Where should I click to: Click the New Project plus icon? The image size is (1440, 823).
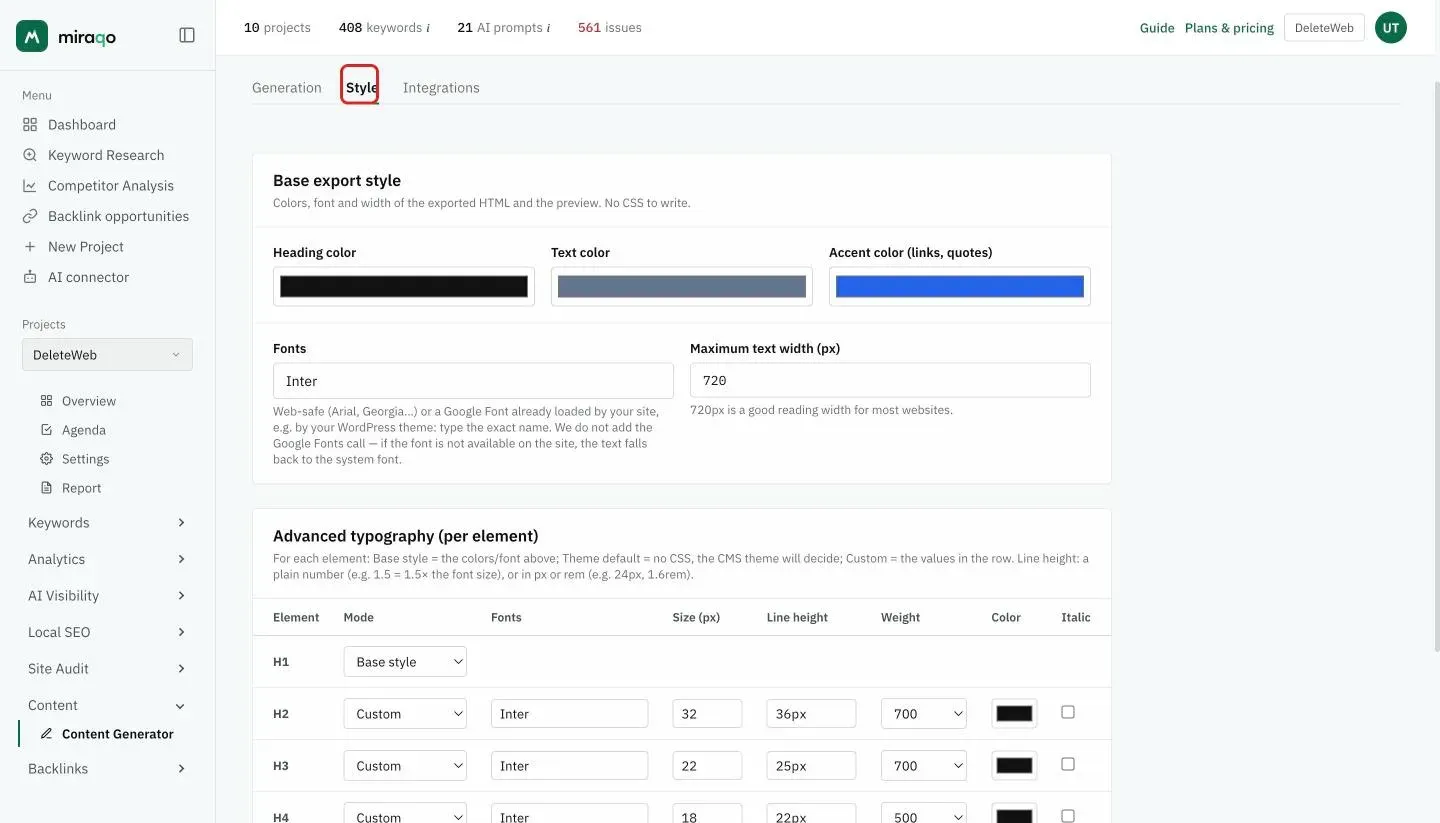[30, 247]
